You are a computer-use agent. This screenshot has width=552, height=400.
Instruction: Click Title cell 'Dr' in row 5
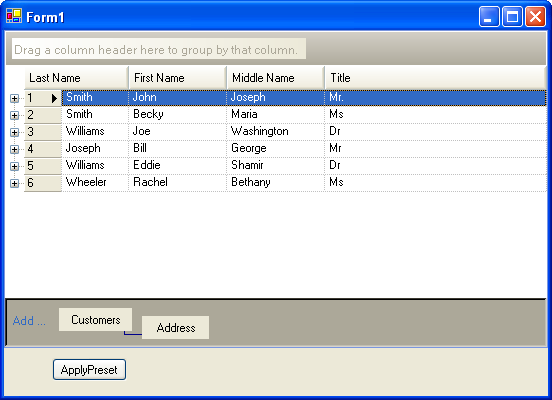435,165
